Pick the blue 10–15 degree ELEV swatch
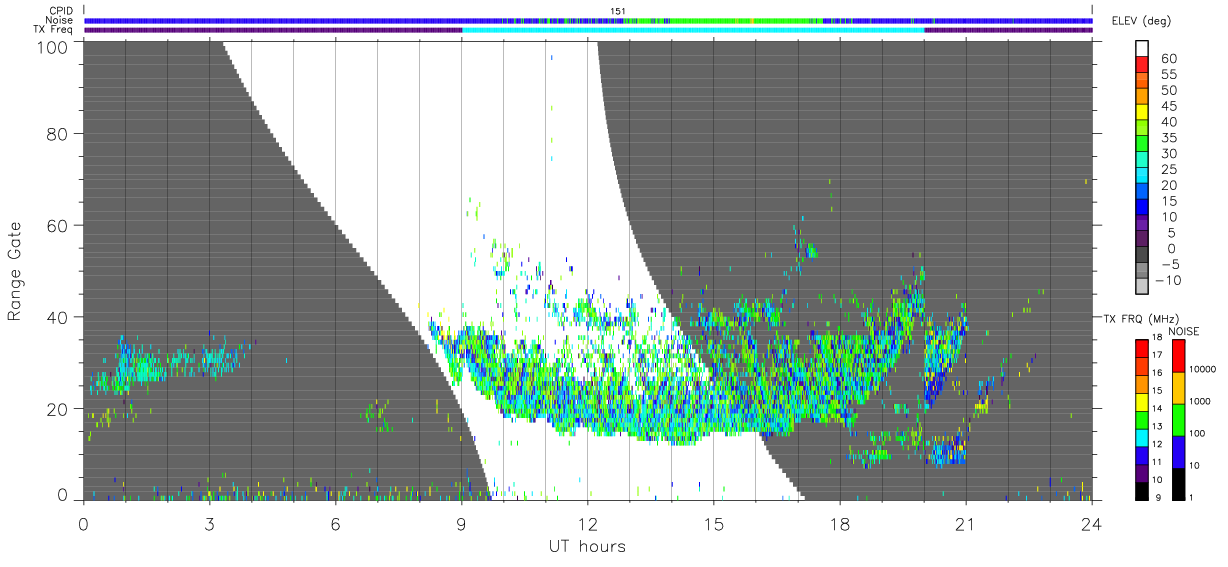 click(1142, 208)
